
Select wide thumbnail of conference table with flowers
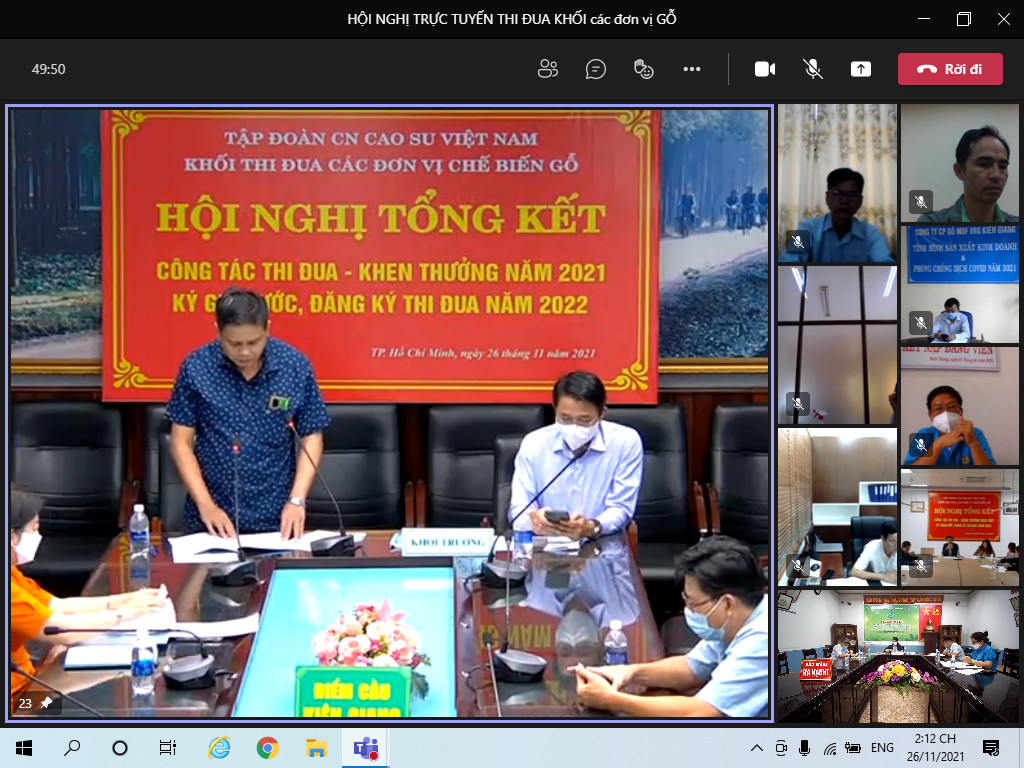tap(899, 656)
